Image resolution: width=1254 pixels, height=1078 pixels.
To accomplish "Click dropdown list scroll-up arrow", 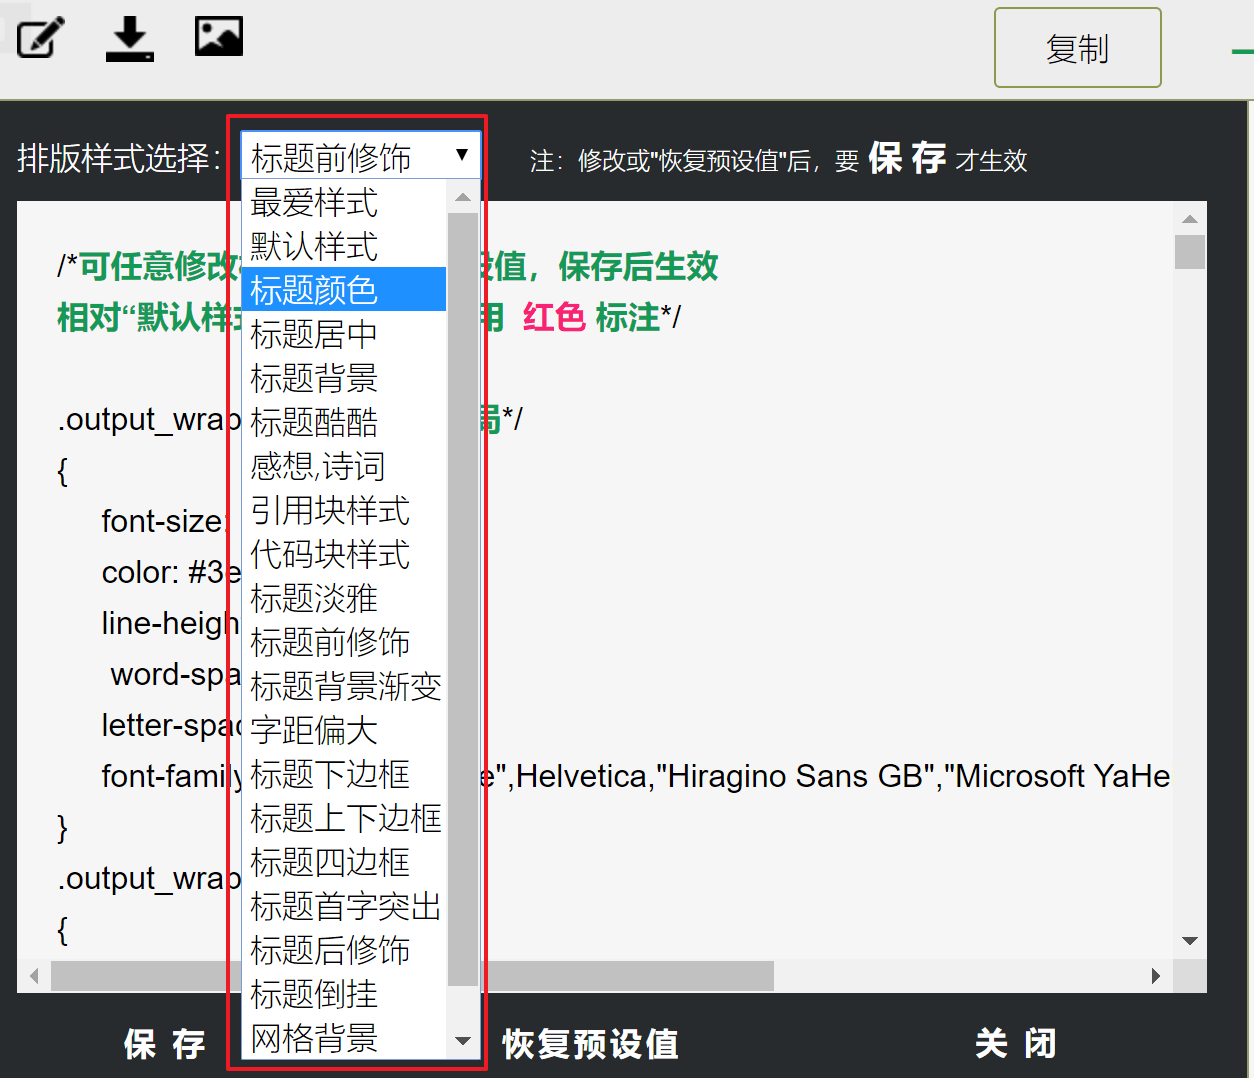I will pos(463,197).
